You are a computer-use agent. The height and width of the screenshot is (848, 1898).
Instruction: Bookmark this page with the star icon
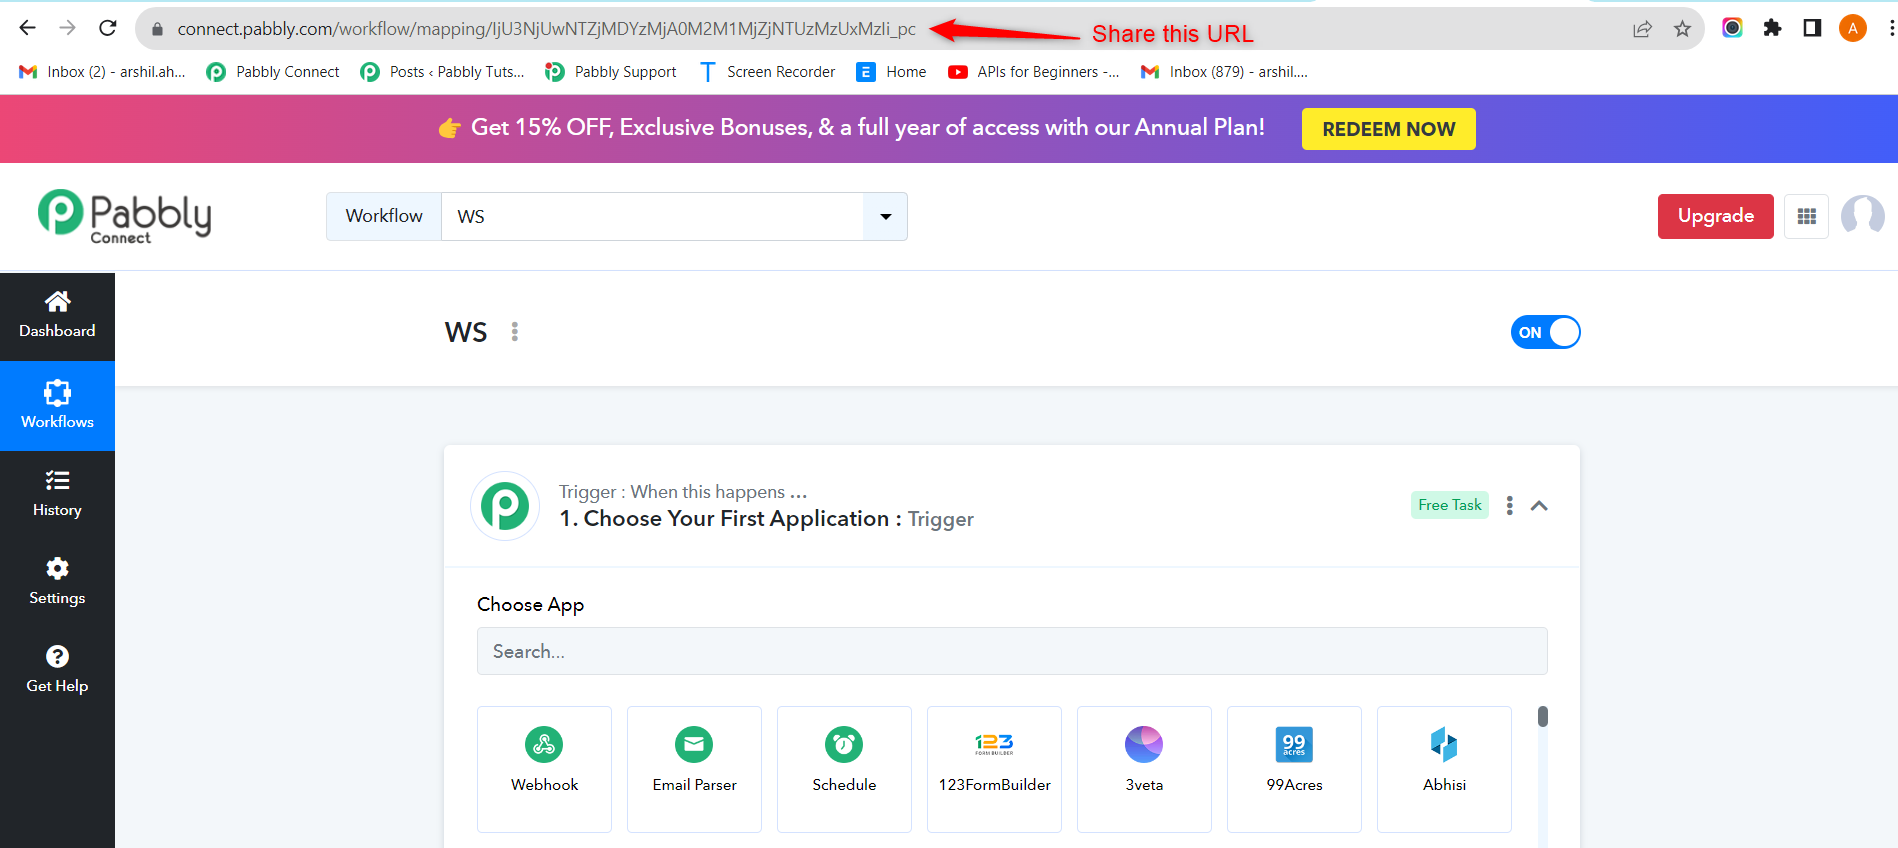point(1682,29)
